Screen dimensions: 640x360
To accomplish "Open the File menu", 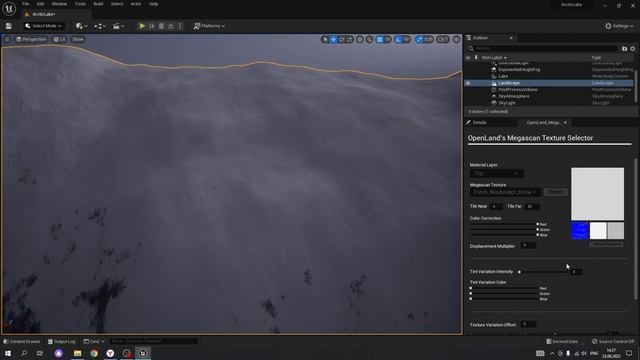I will tap(25, 4).
